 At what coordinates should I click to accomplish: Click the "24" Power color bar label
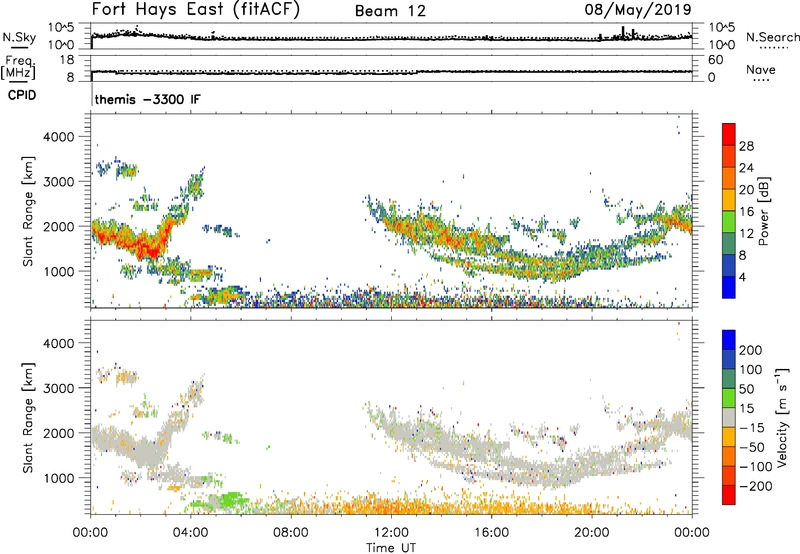coord(746,168)
